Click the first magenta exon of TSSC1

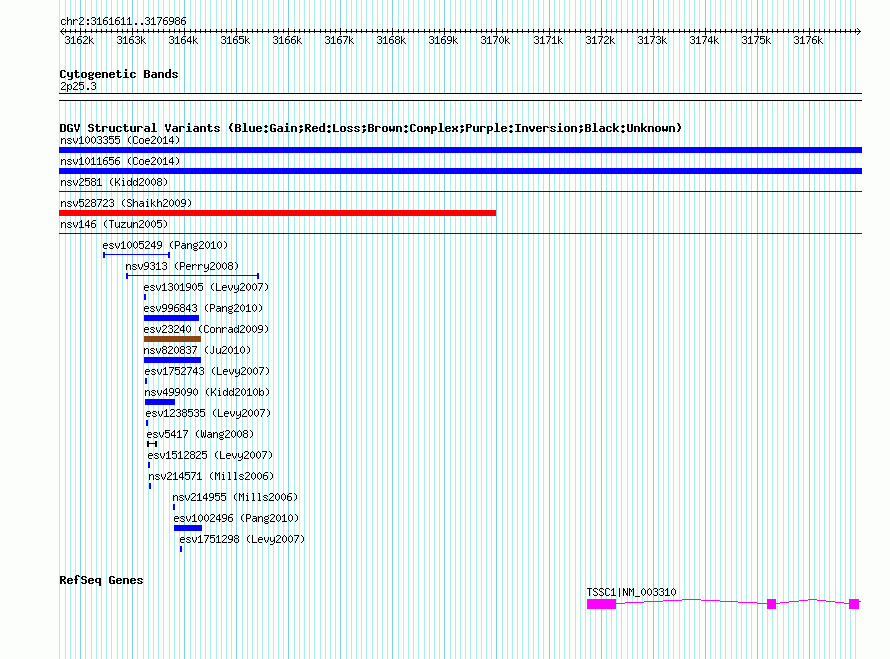point(601,604)
